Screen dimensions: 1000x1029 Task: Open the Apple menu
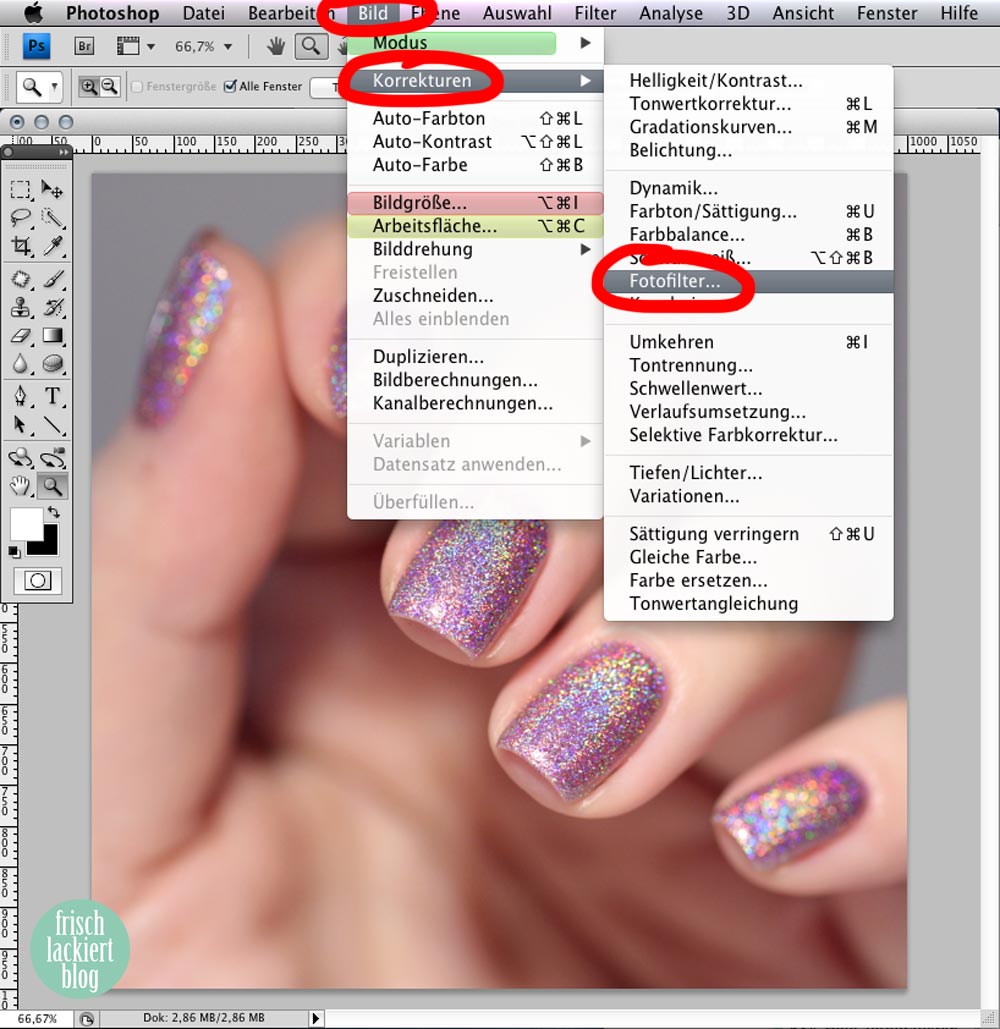coord(33,12)
